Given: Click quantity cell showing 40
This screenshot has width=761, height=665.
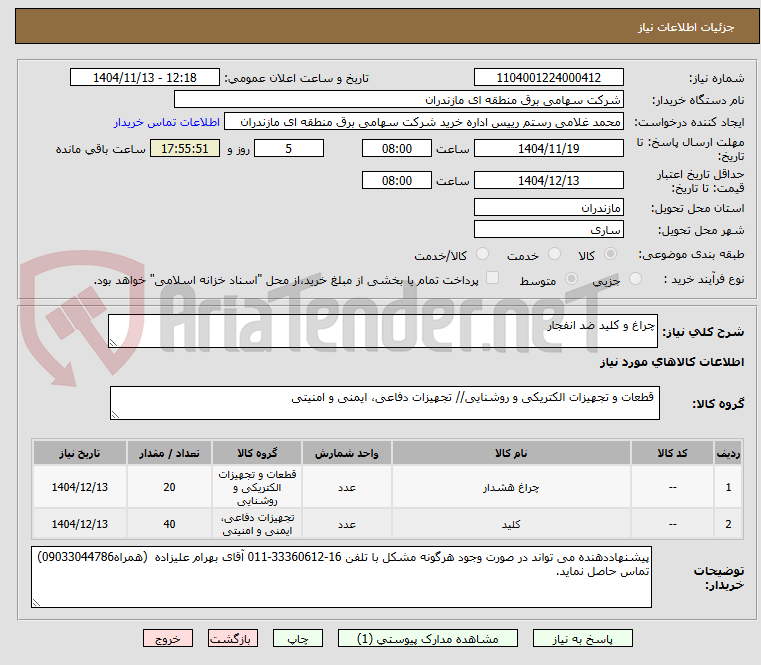Looking at the screenshot, I should pyautogui.click(x=169, y=524).
